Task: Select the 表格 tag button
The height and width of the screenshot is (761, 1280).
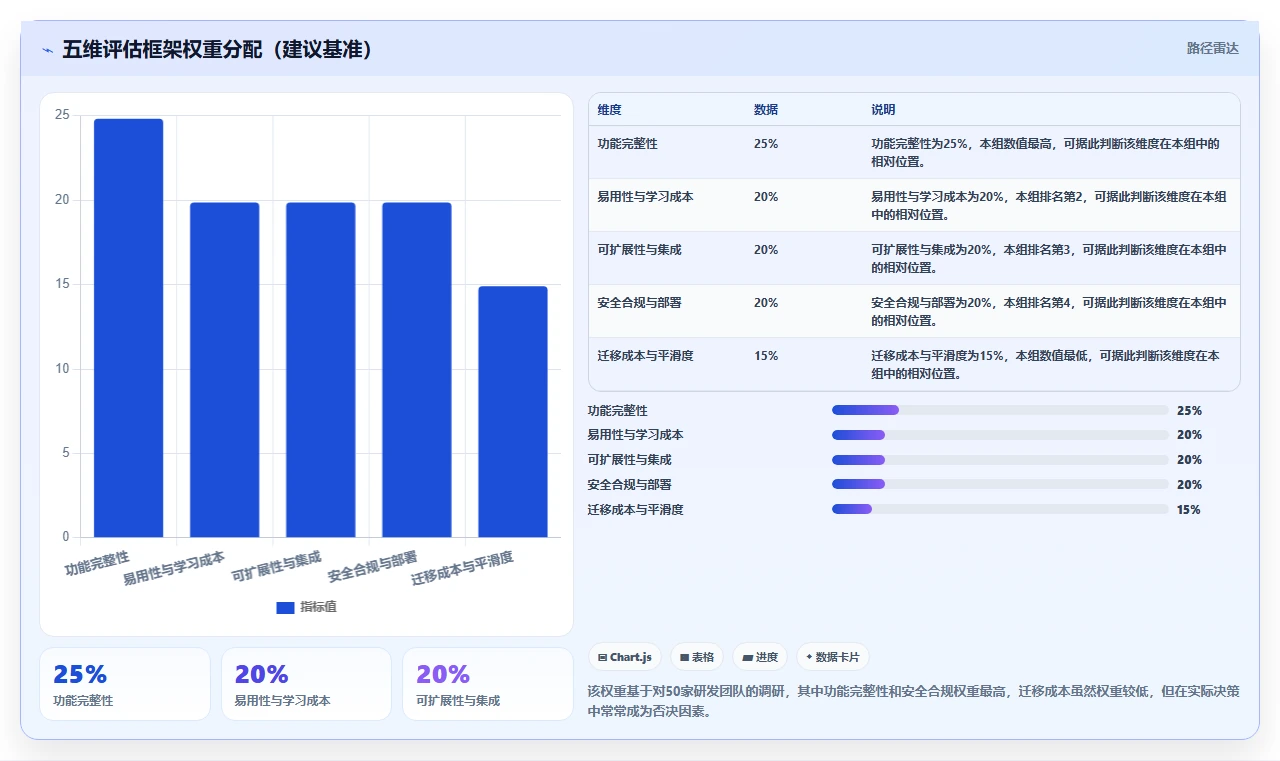Action: 697,657
